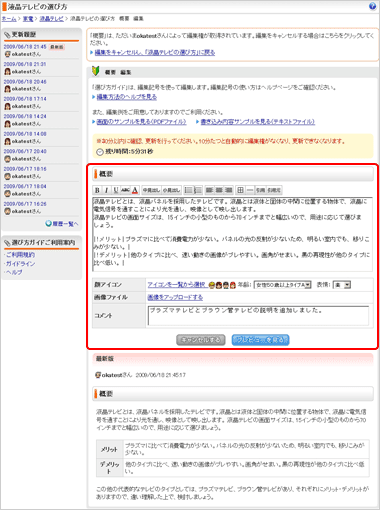Click into the overview editor text area
380x510 pixels.
tap(232, 234)
